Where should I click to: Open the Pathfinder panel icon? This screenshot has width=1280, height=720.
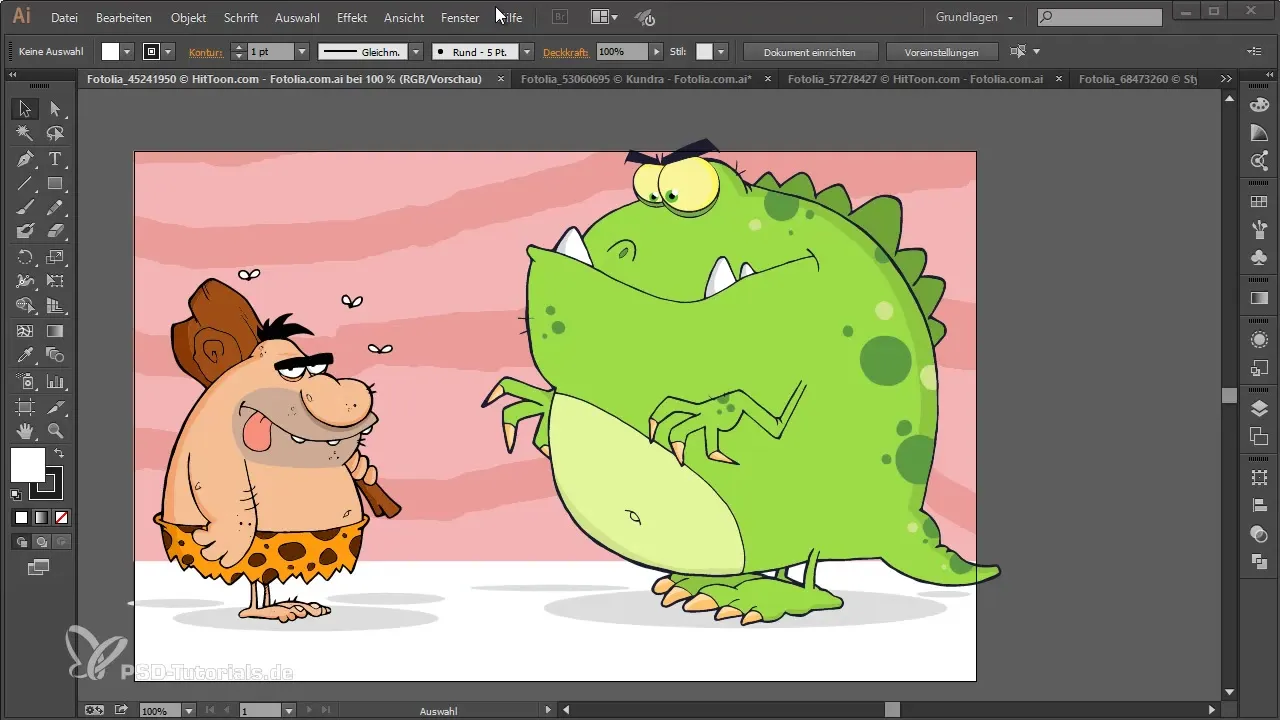pyautogui.click(x=1260, y=563)
